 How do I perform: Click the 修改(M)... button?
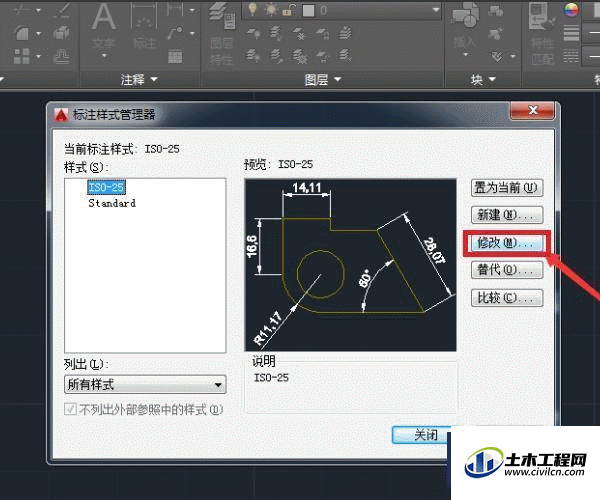click(x=507, y=243)
